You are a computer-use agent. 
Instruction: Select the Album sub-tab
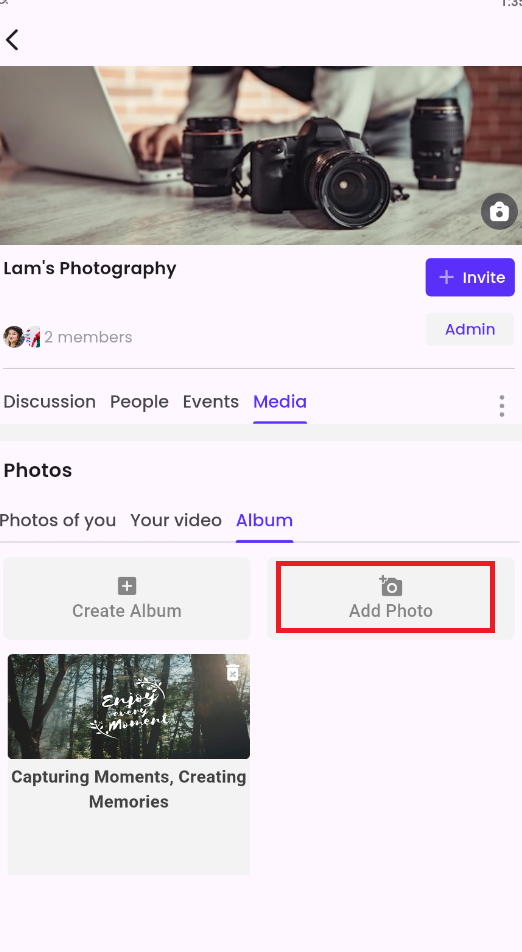(x=265, y=520)
